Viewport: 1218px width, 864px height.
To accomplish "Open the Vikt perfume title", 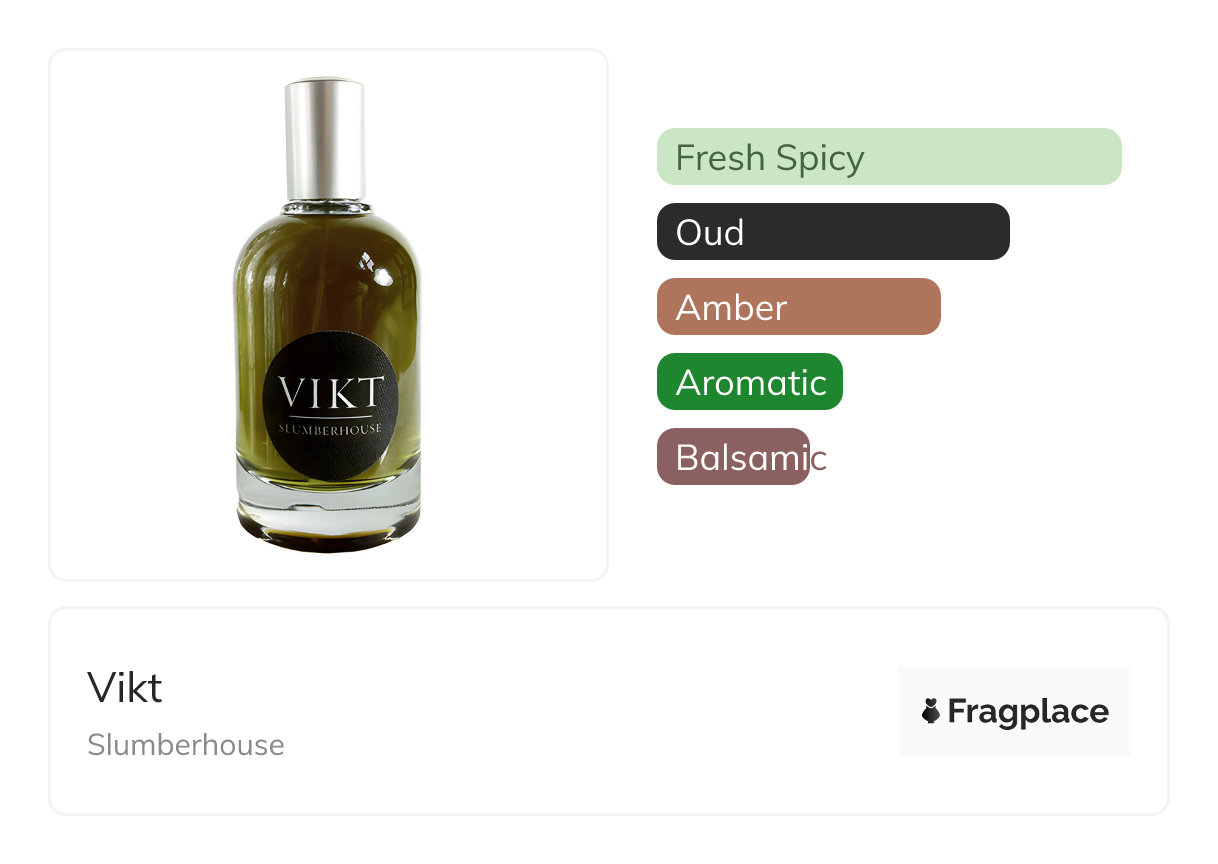I will point(125,687).
